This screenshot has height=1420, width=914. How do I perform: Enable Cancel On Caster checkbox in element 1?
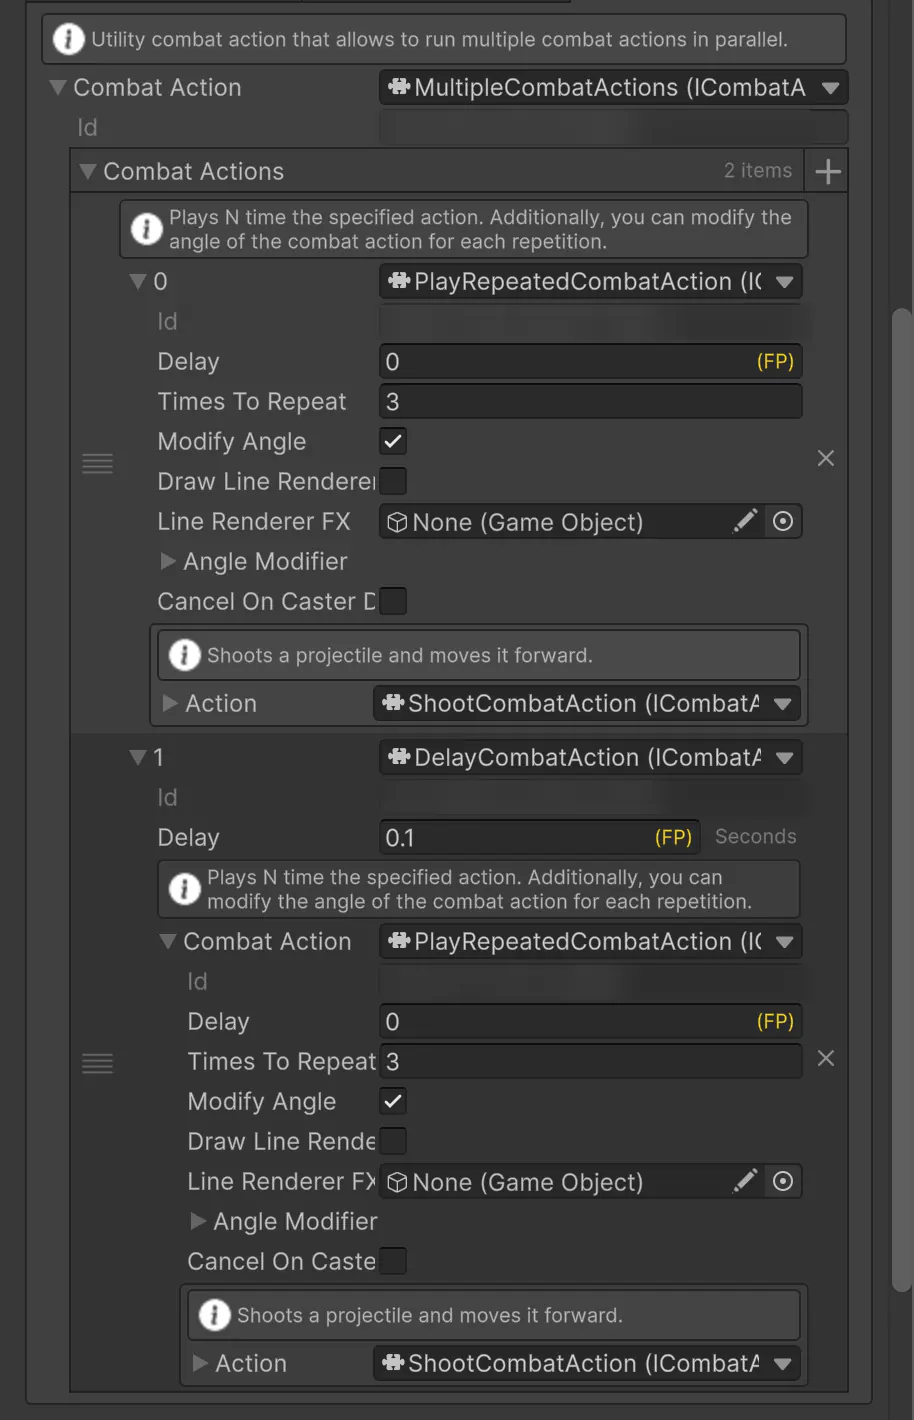(393, 1261)
